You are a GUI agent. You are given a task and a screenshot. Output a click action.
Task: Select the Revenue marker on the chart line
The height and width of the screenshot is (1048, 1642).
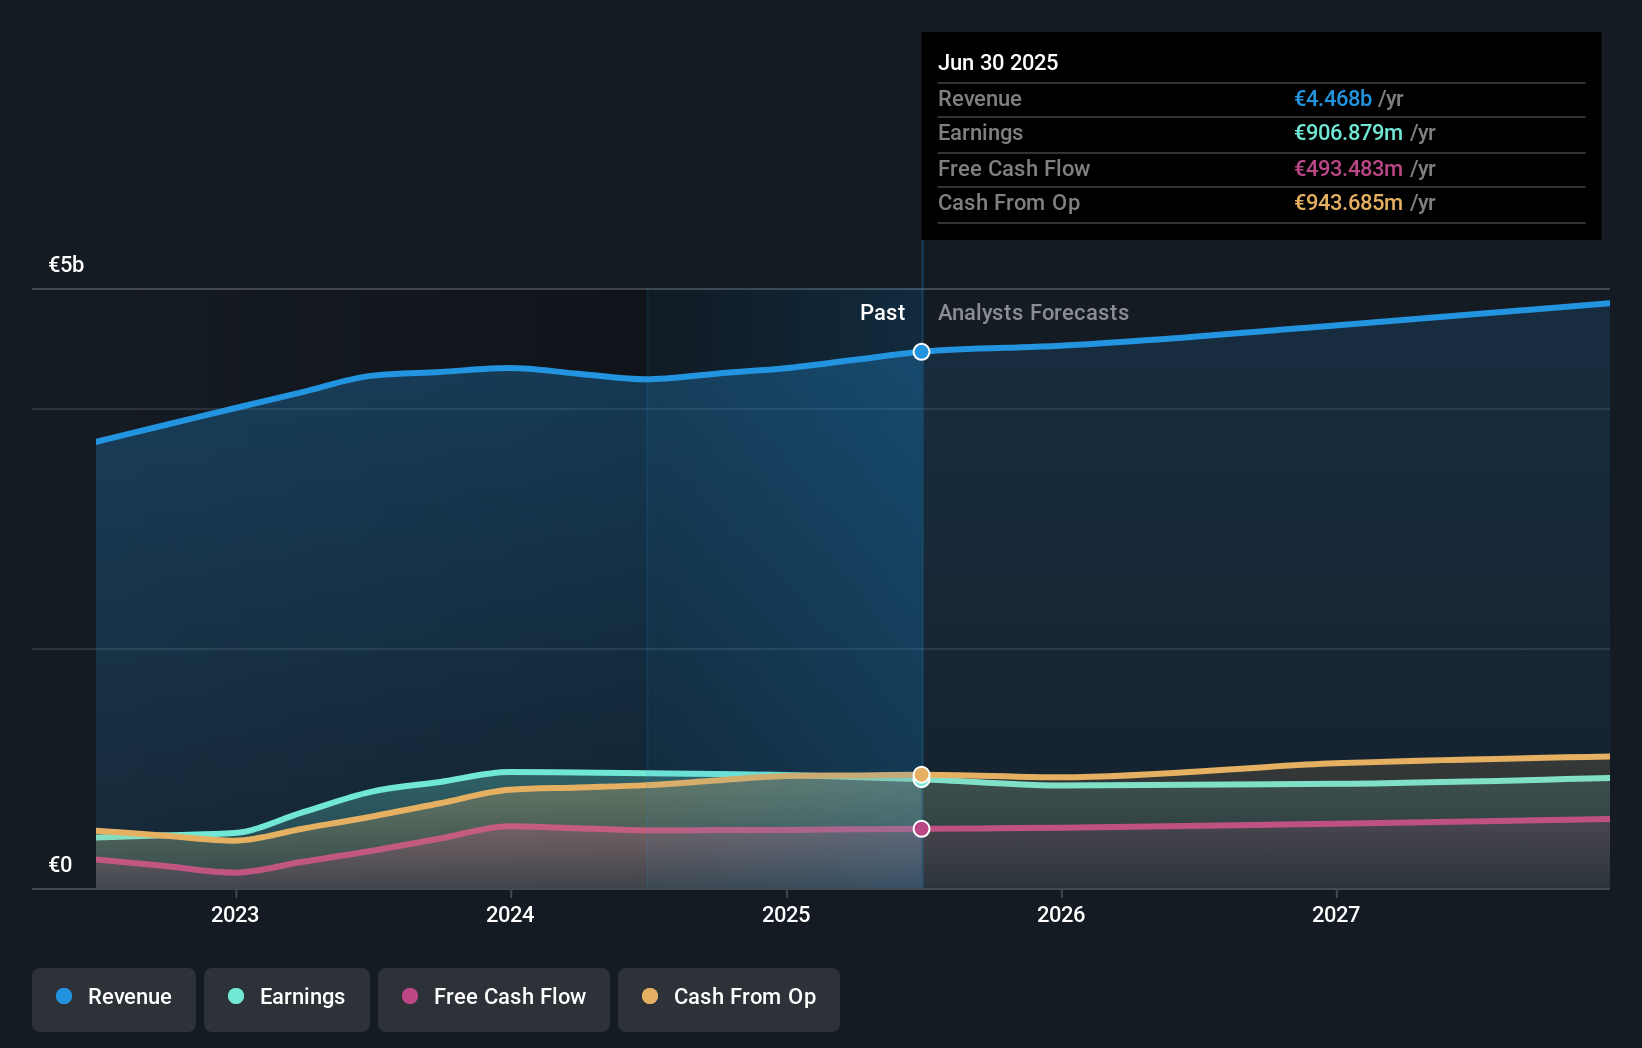pos(921,351)
